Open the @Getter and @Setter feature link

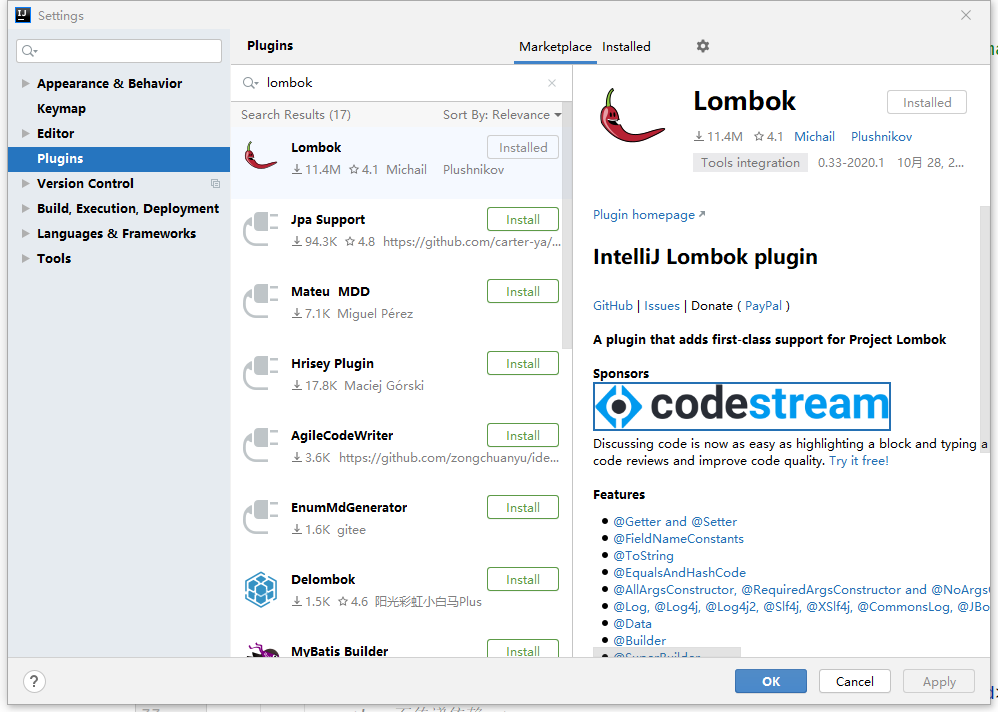(x=675, y=521)
